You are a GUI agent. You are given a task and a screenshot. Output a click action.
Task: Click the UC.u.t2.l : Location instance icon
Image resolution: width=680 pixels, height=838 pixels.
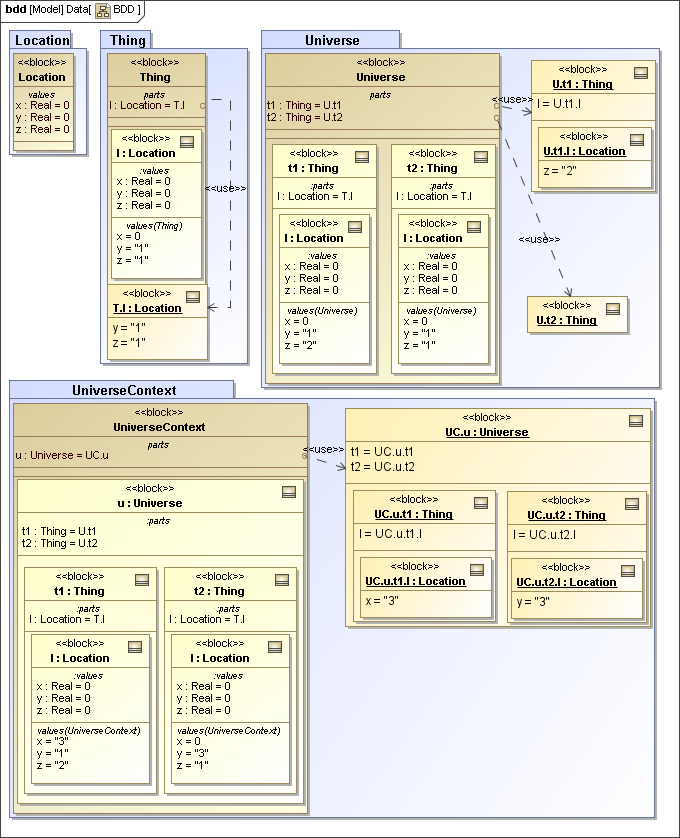(628, 571)
